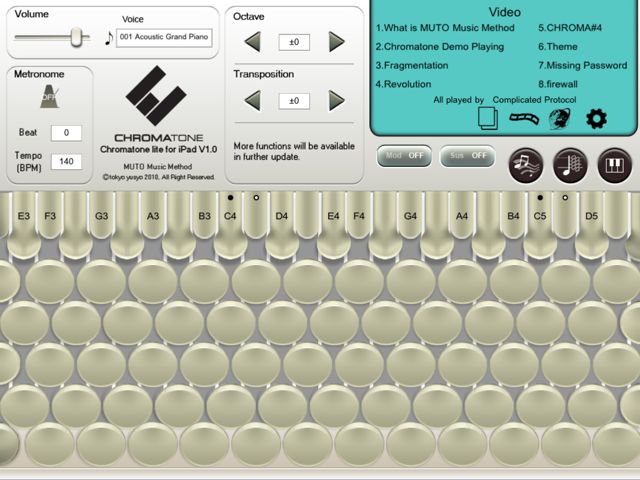The image size is (640, 480).
Task: Click the Volume slider handle
Action: pos(76,38)
